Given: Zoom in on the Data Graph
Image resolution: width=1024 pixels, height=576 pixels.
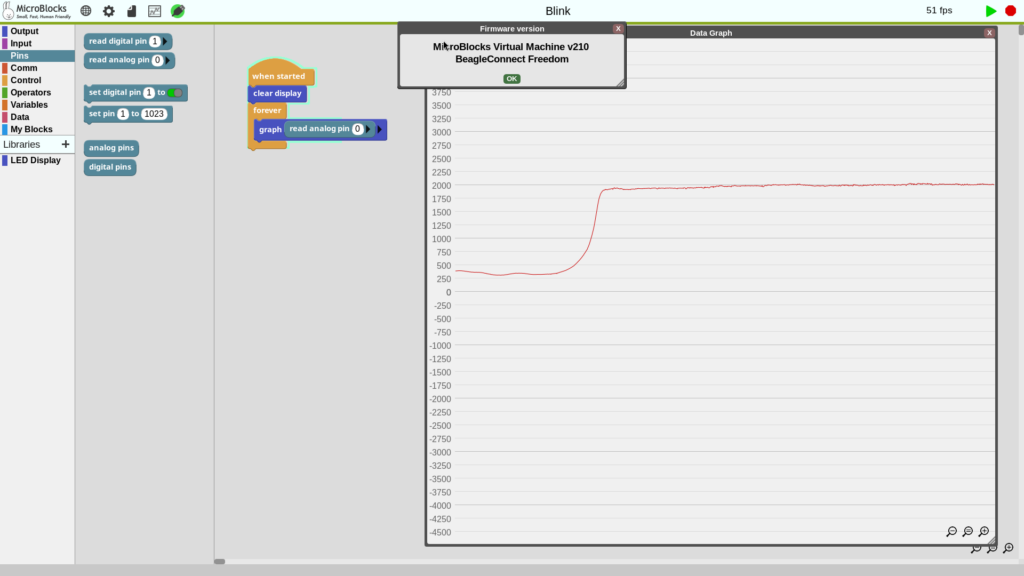Looking at the screenshot, I should [x=984, y=532].
